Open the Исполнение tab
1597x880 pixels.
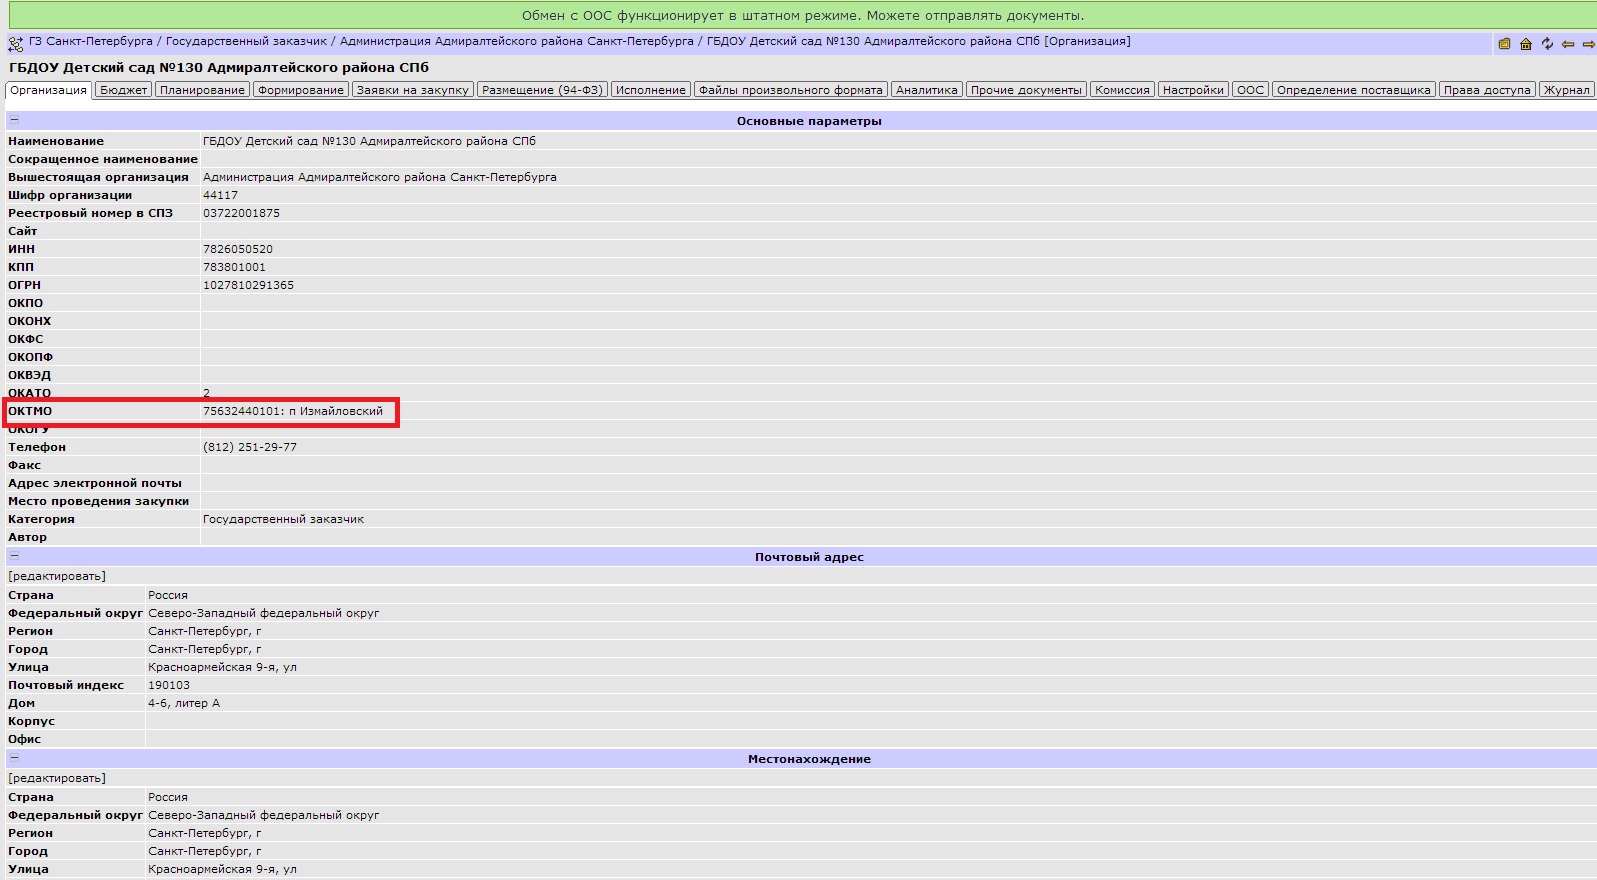tap(651, 90)
